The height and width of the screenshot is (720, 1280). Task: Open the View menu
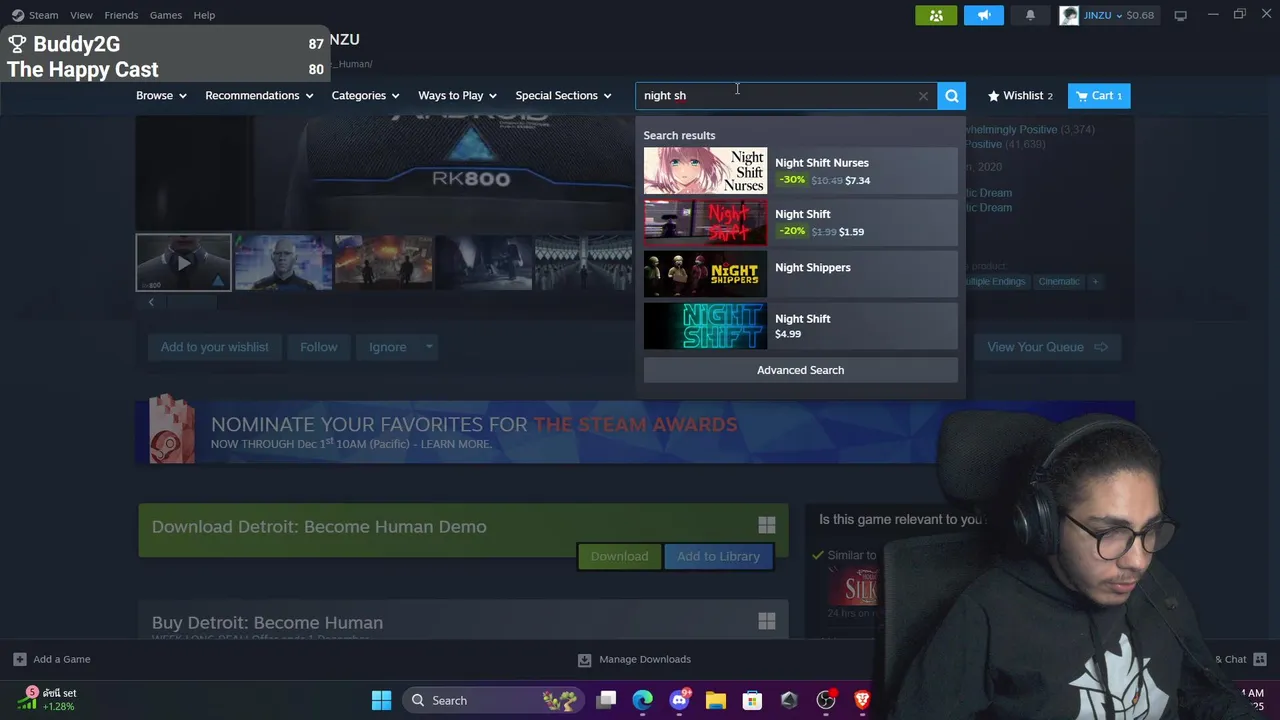81,15
